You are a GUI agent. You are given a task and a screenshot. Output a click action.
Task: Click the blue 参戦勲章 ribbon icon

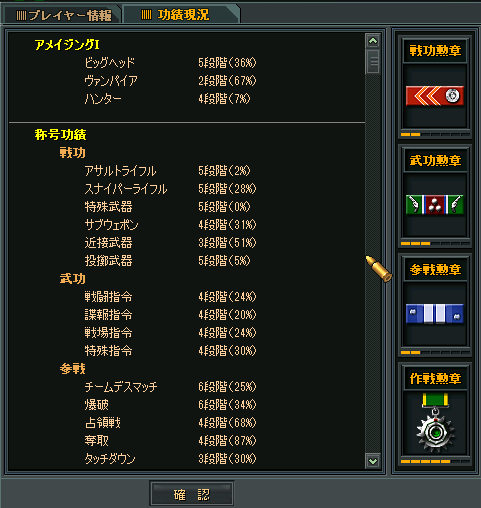[435, 314]
